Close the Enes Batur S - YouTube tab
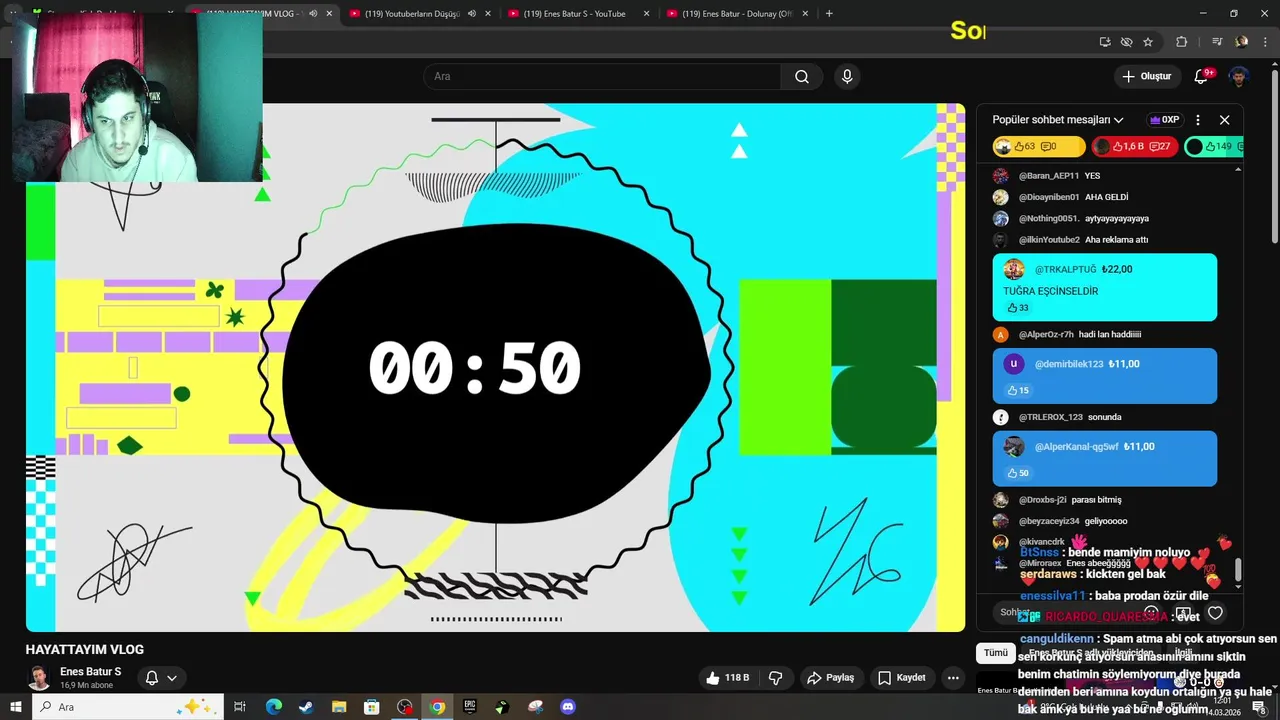Viewport: 1280px width, 720px height. 646,14
